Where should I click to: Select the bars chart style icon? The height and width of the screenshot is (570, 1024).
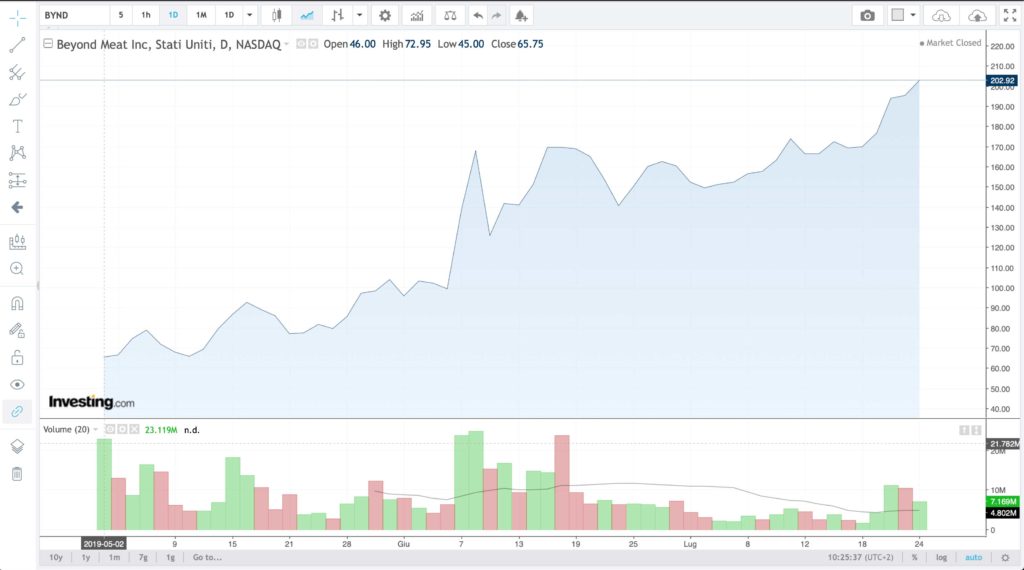click(x=337, y=15)
